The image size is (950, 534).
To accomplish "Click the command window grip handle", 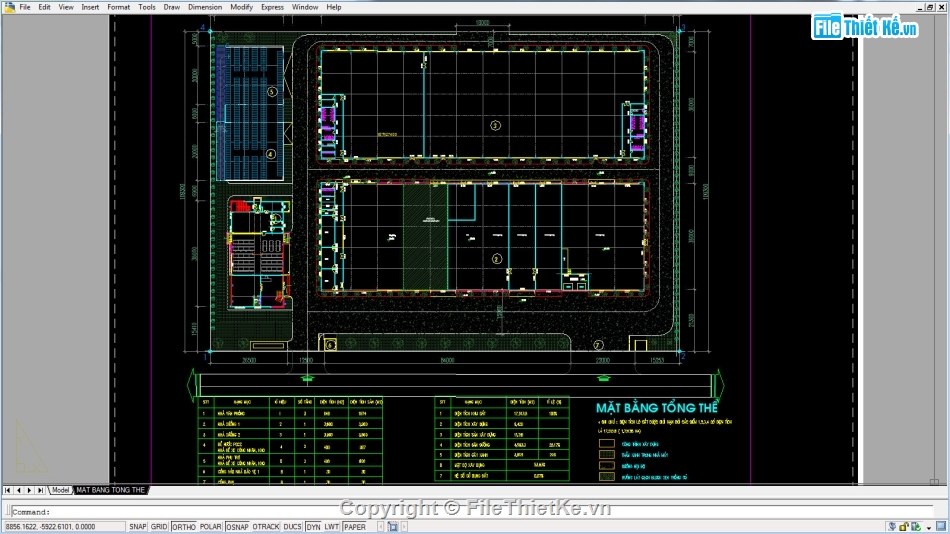I will coord(6,512).
